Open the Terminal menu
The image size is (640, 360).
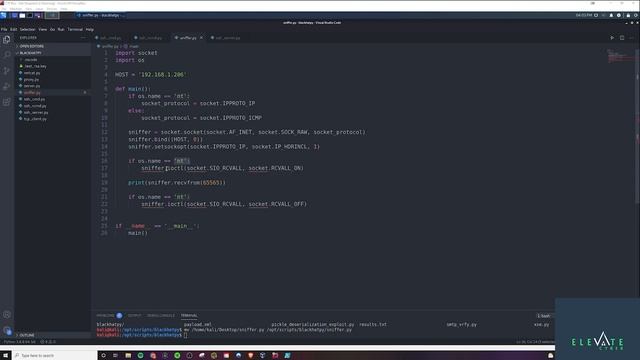75,29
